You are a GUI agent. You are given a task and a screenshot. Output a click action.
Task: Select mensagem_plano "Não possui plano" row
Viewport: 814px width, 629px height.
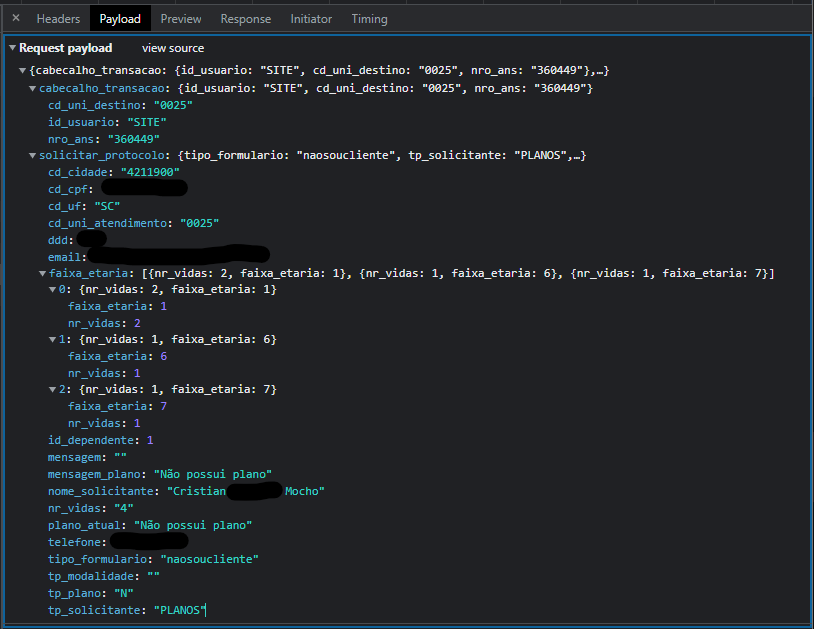click(x=160, y=474)
